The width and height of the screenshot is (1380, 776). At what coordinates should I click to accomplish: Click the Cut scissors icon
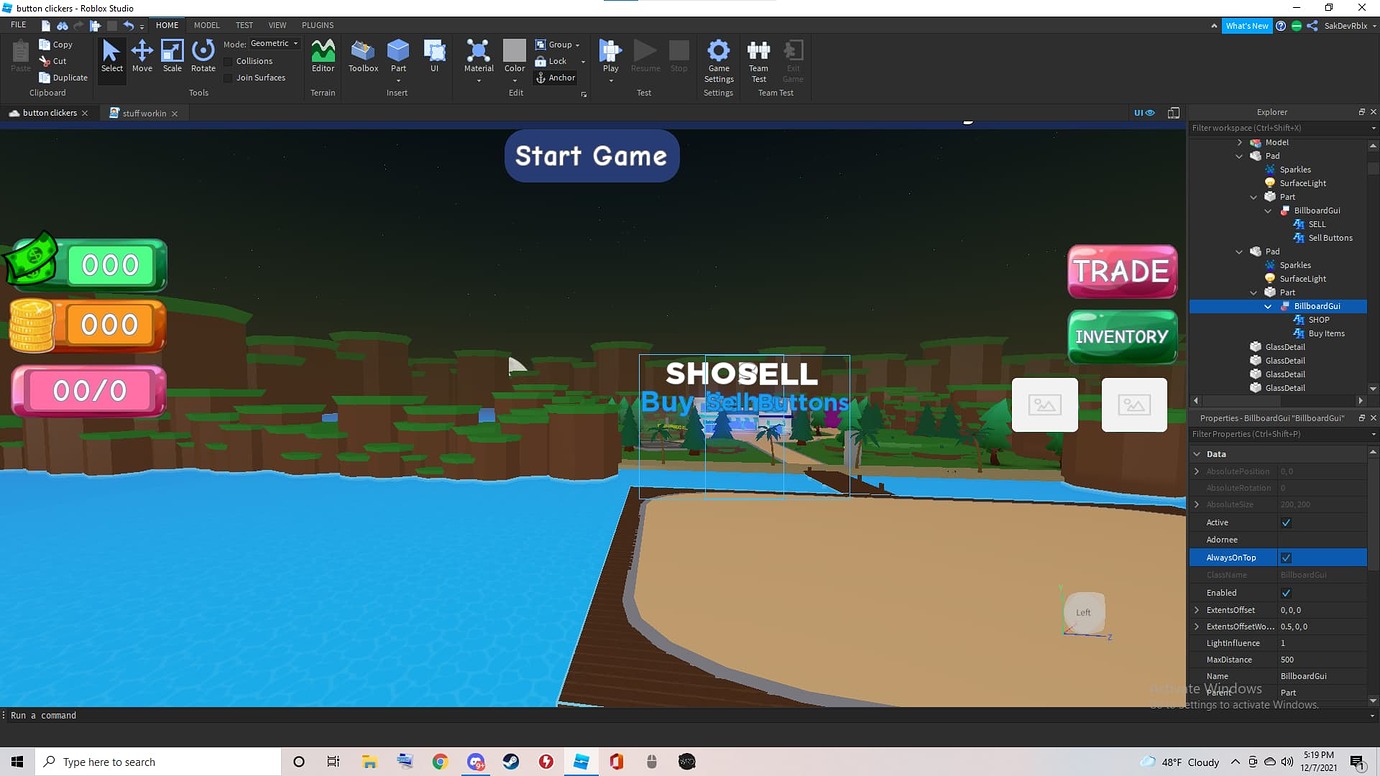(x=44, y=61)
